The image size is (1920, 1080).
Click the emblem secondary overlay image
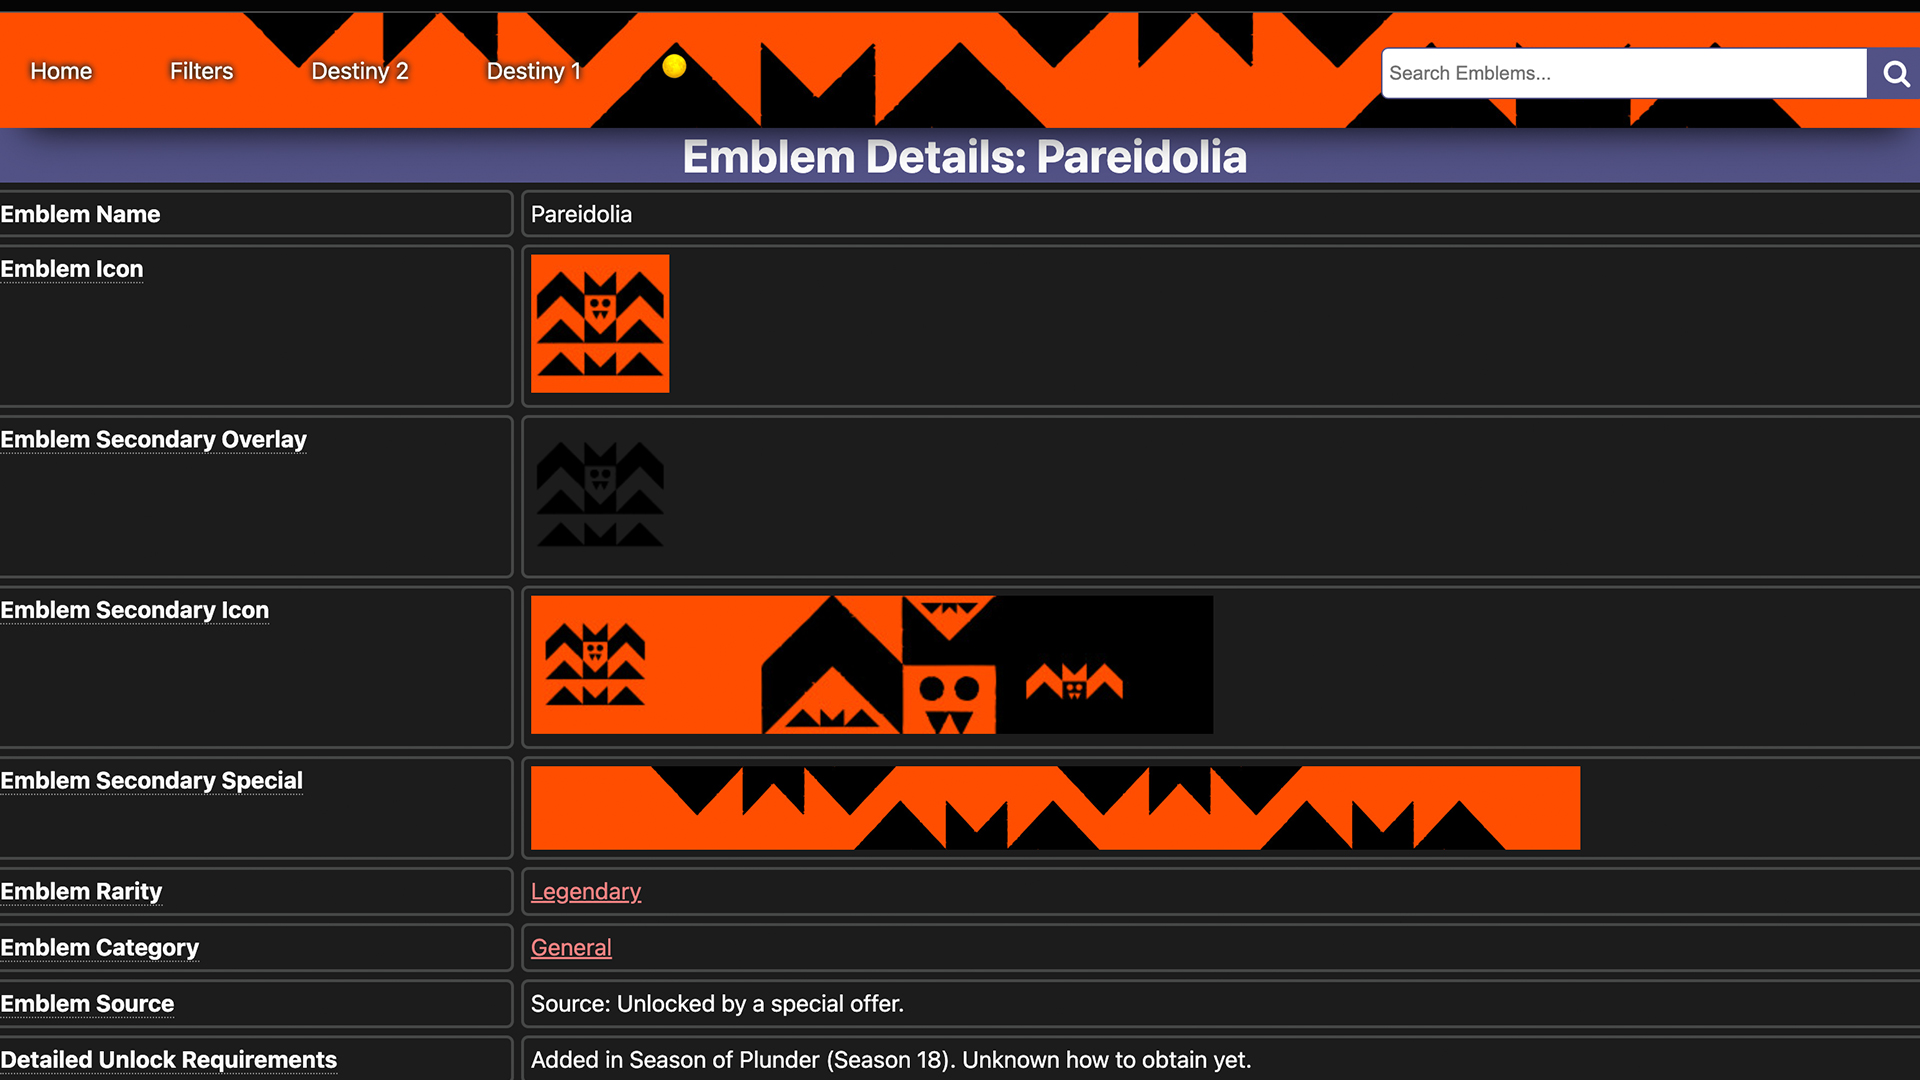click(600, 495)
